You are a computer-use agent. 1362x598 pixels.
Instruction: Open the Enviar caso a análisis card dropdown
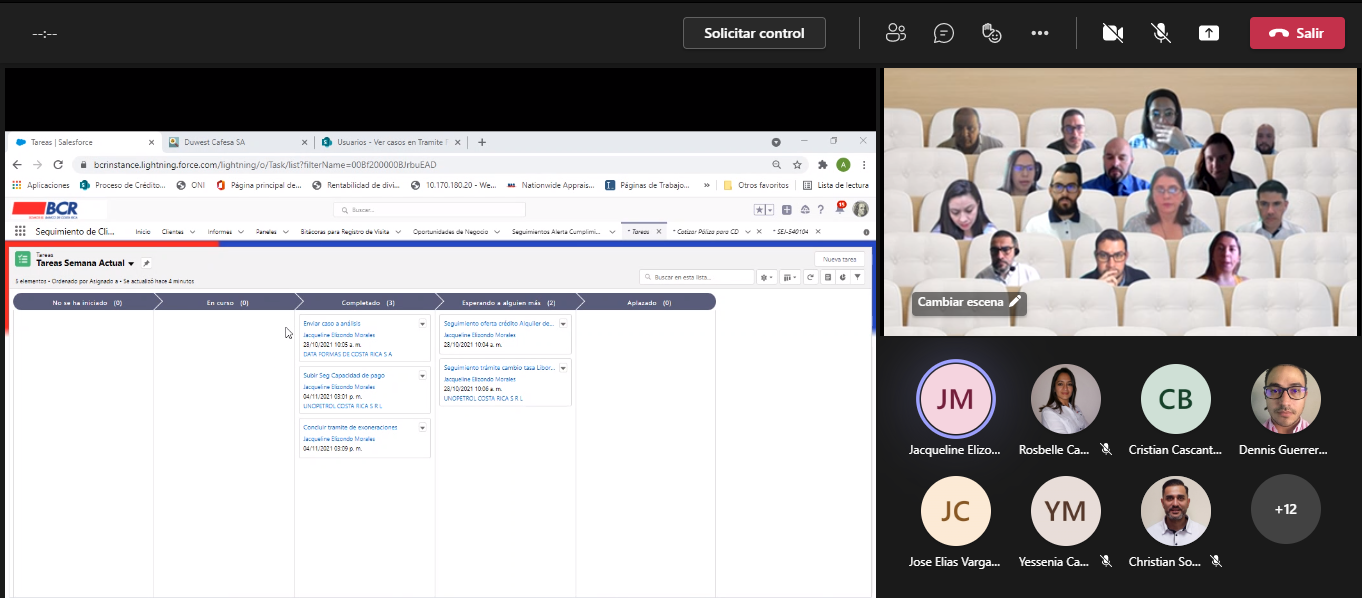pyautogui.click(x=422, y=324)
